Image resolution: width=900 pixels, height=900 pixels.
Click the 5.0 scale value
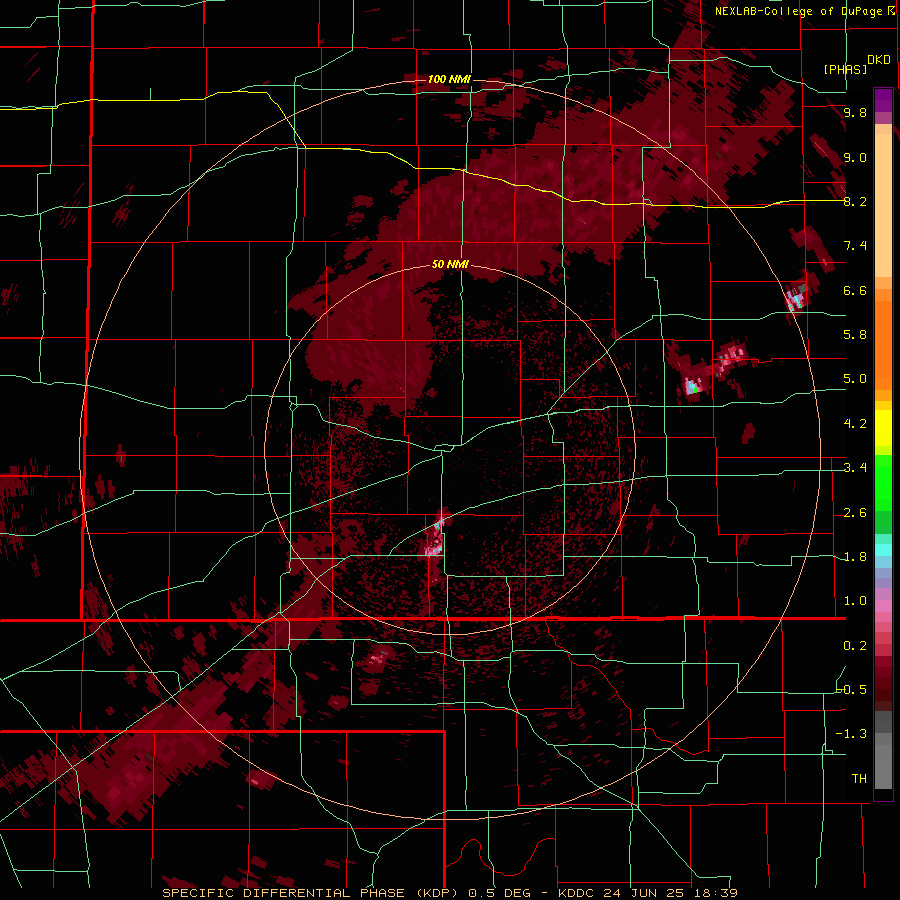[x=855, y=379]
